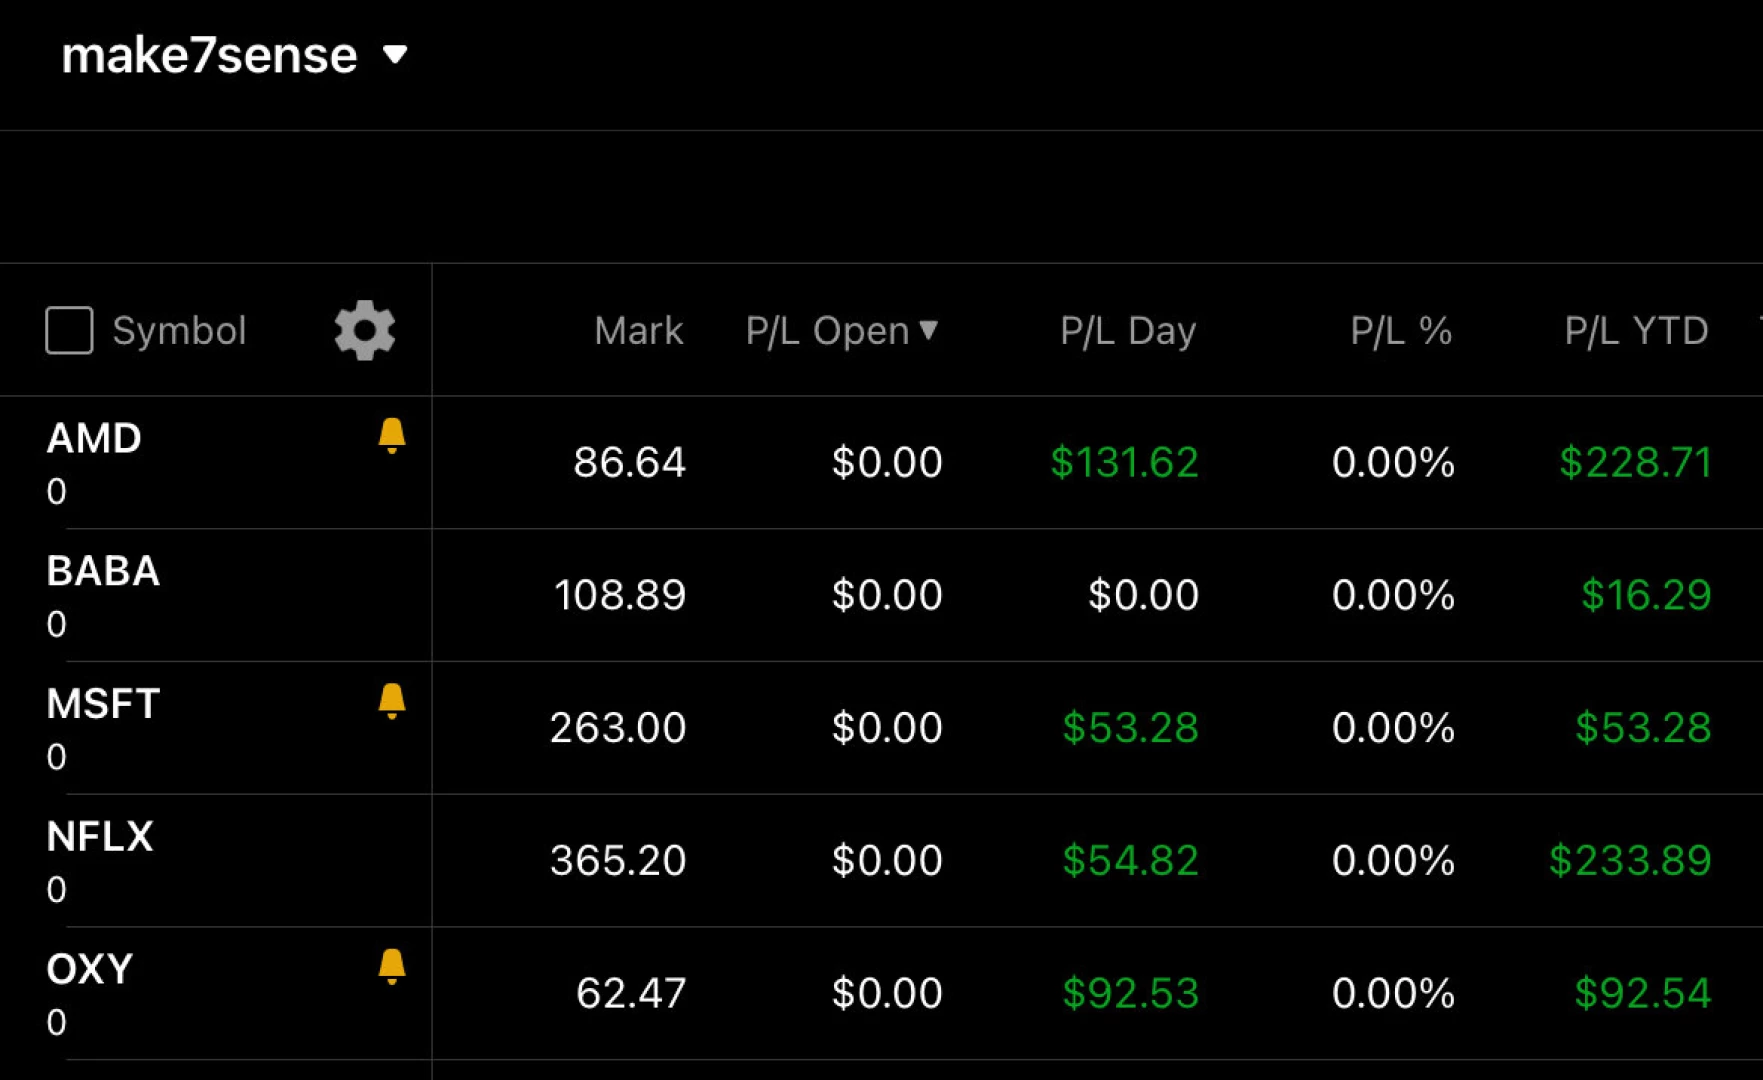Click BABA's P/L YTD value $16.29
1763x1080 pixels.
click(x=1645, y=594)
